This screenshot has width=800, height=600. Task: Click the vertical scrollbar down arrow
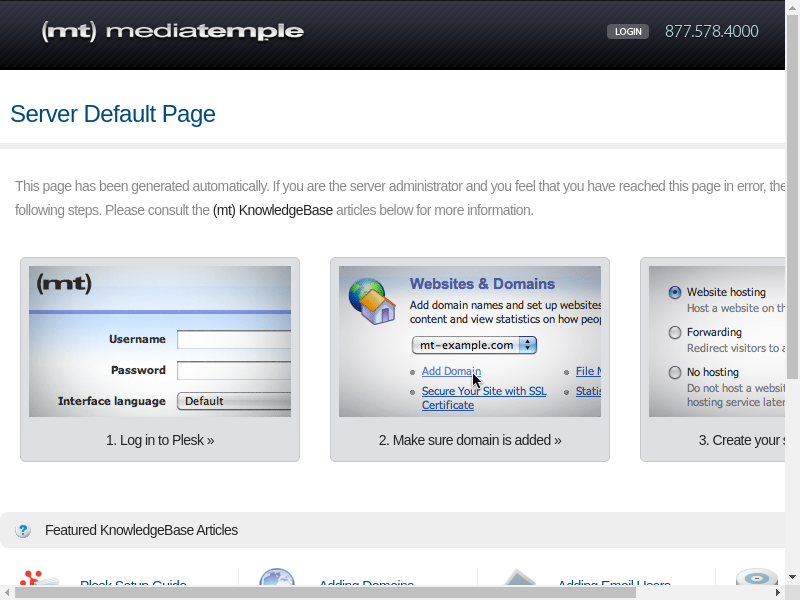(x=792, y=577)
